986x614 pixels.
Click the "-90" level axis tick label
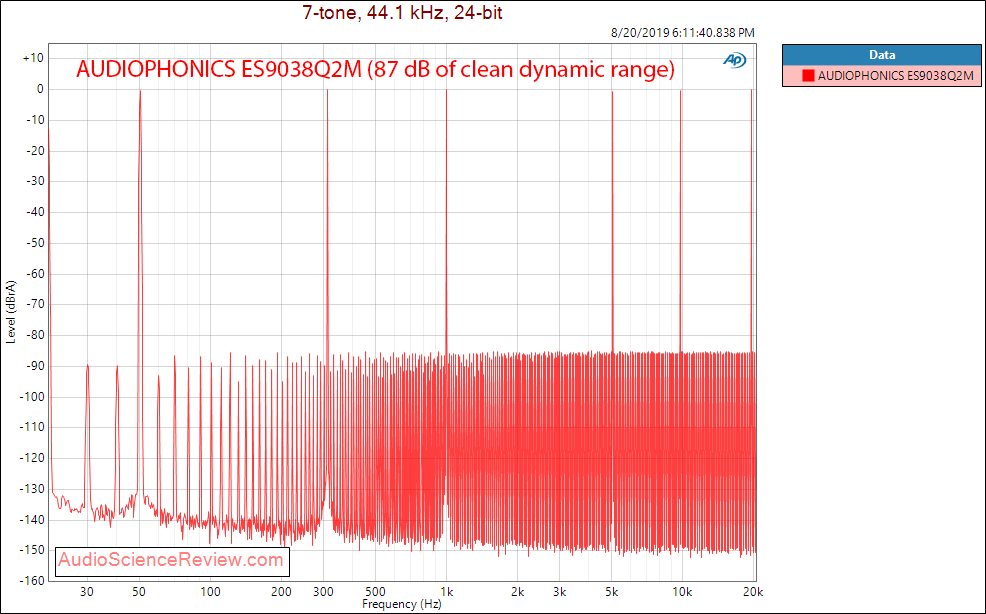[35, 366]
